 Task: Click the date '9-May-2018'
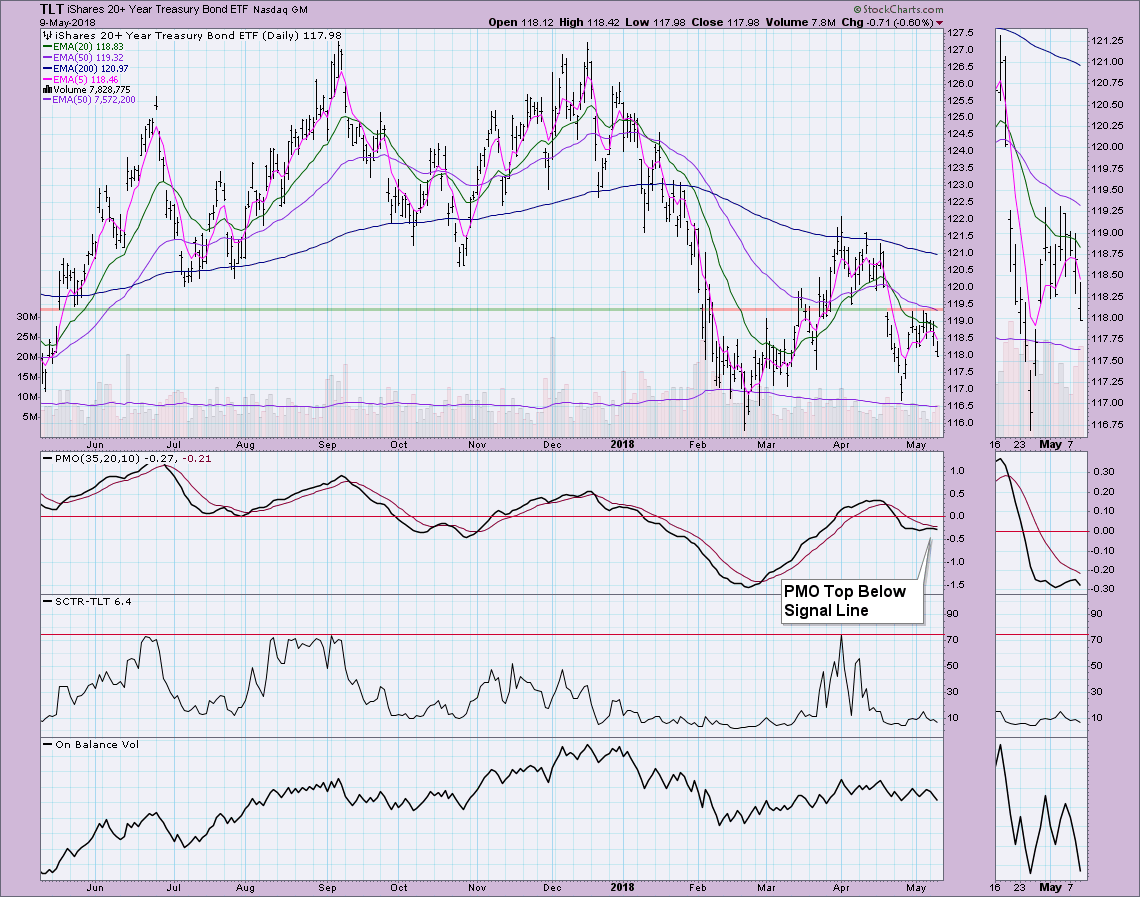[68, 23]
